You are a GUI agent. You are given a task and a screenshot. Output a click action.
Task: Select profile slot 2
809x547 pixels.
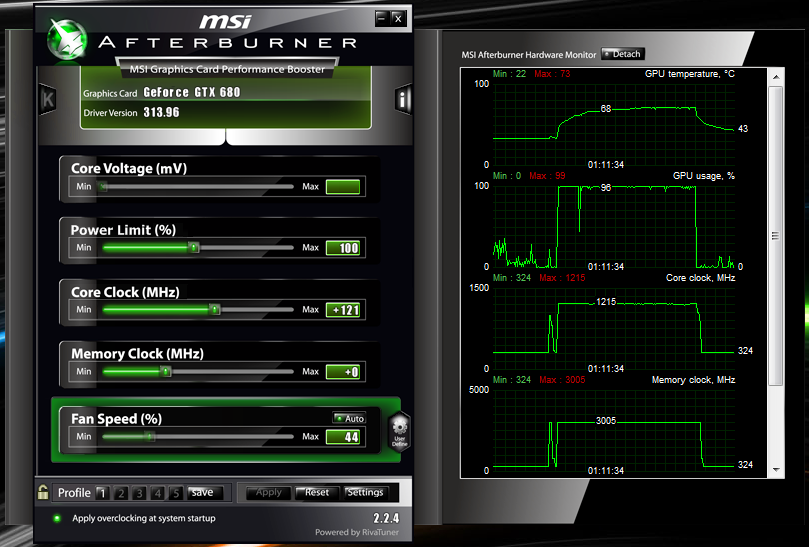click(x=121, y=493)
